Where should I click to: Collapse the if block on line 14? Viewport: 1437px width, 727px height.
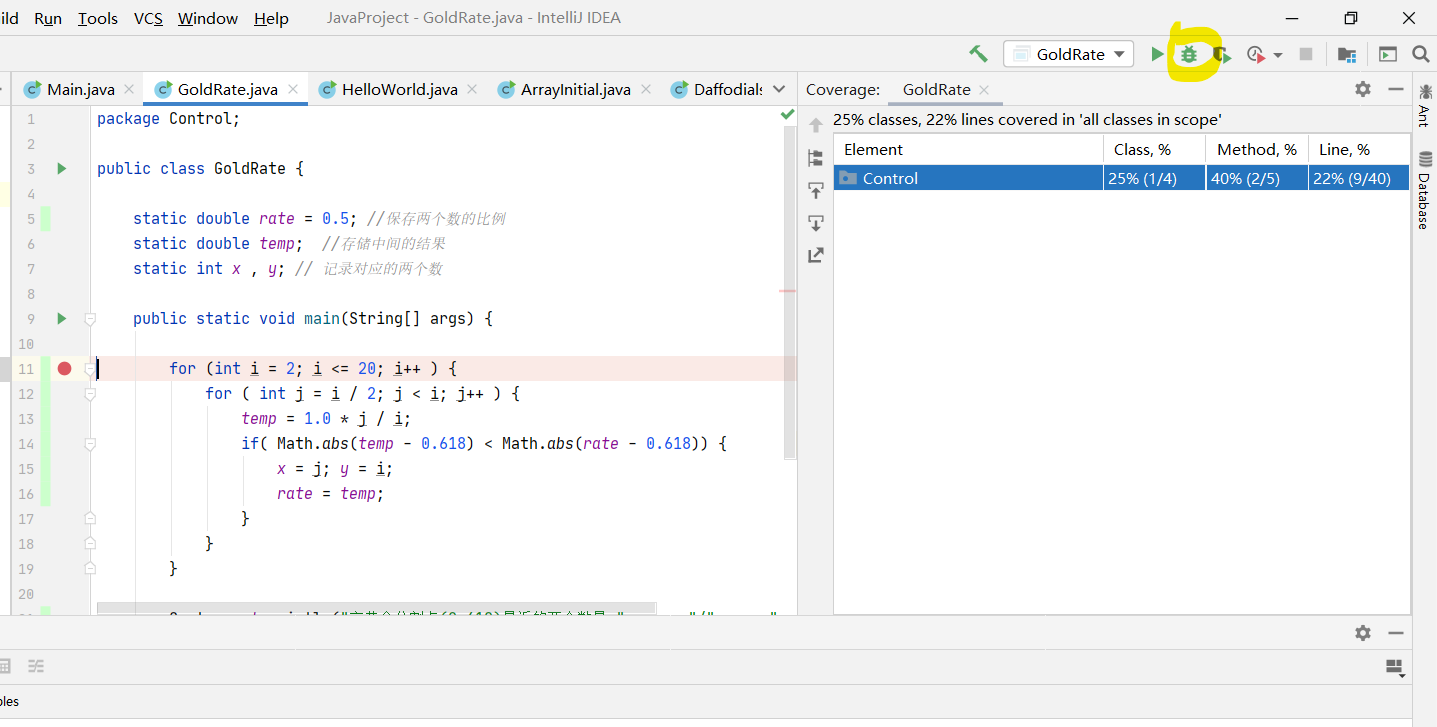[90, 444]
